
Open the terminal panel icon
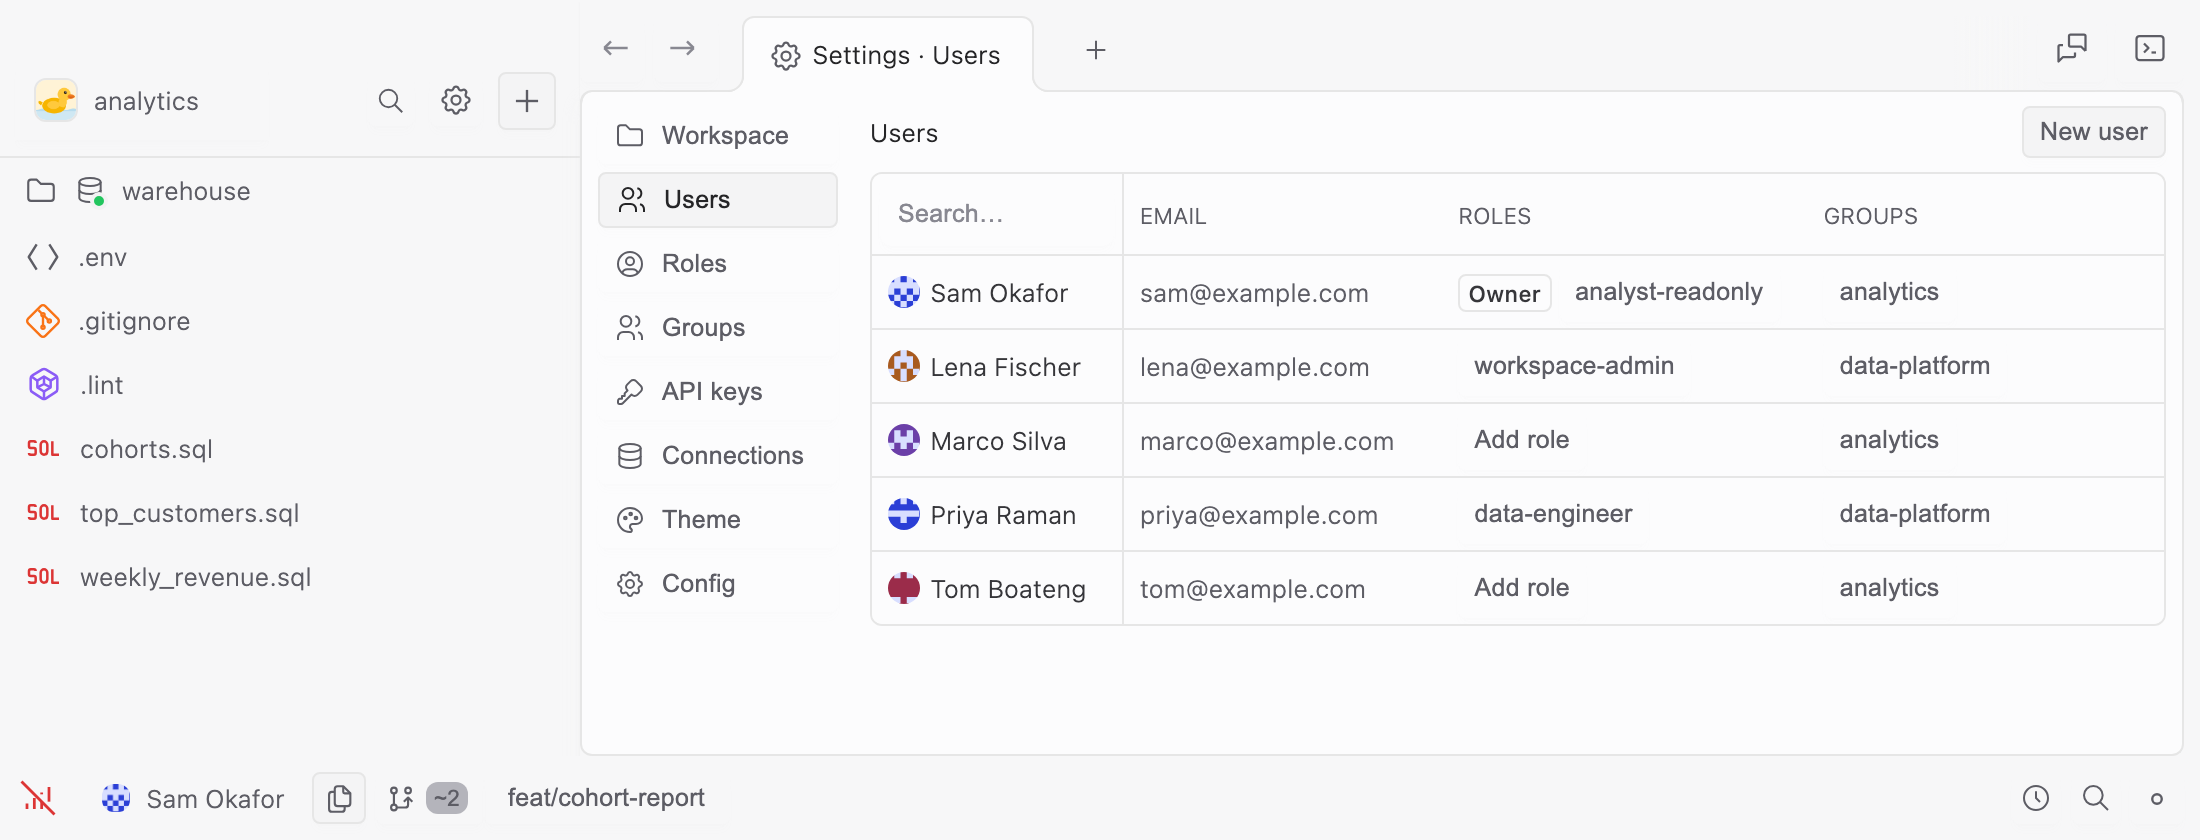click(x=2150, y=48)
